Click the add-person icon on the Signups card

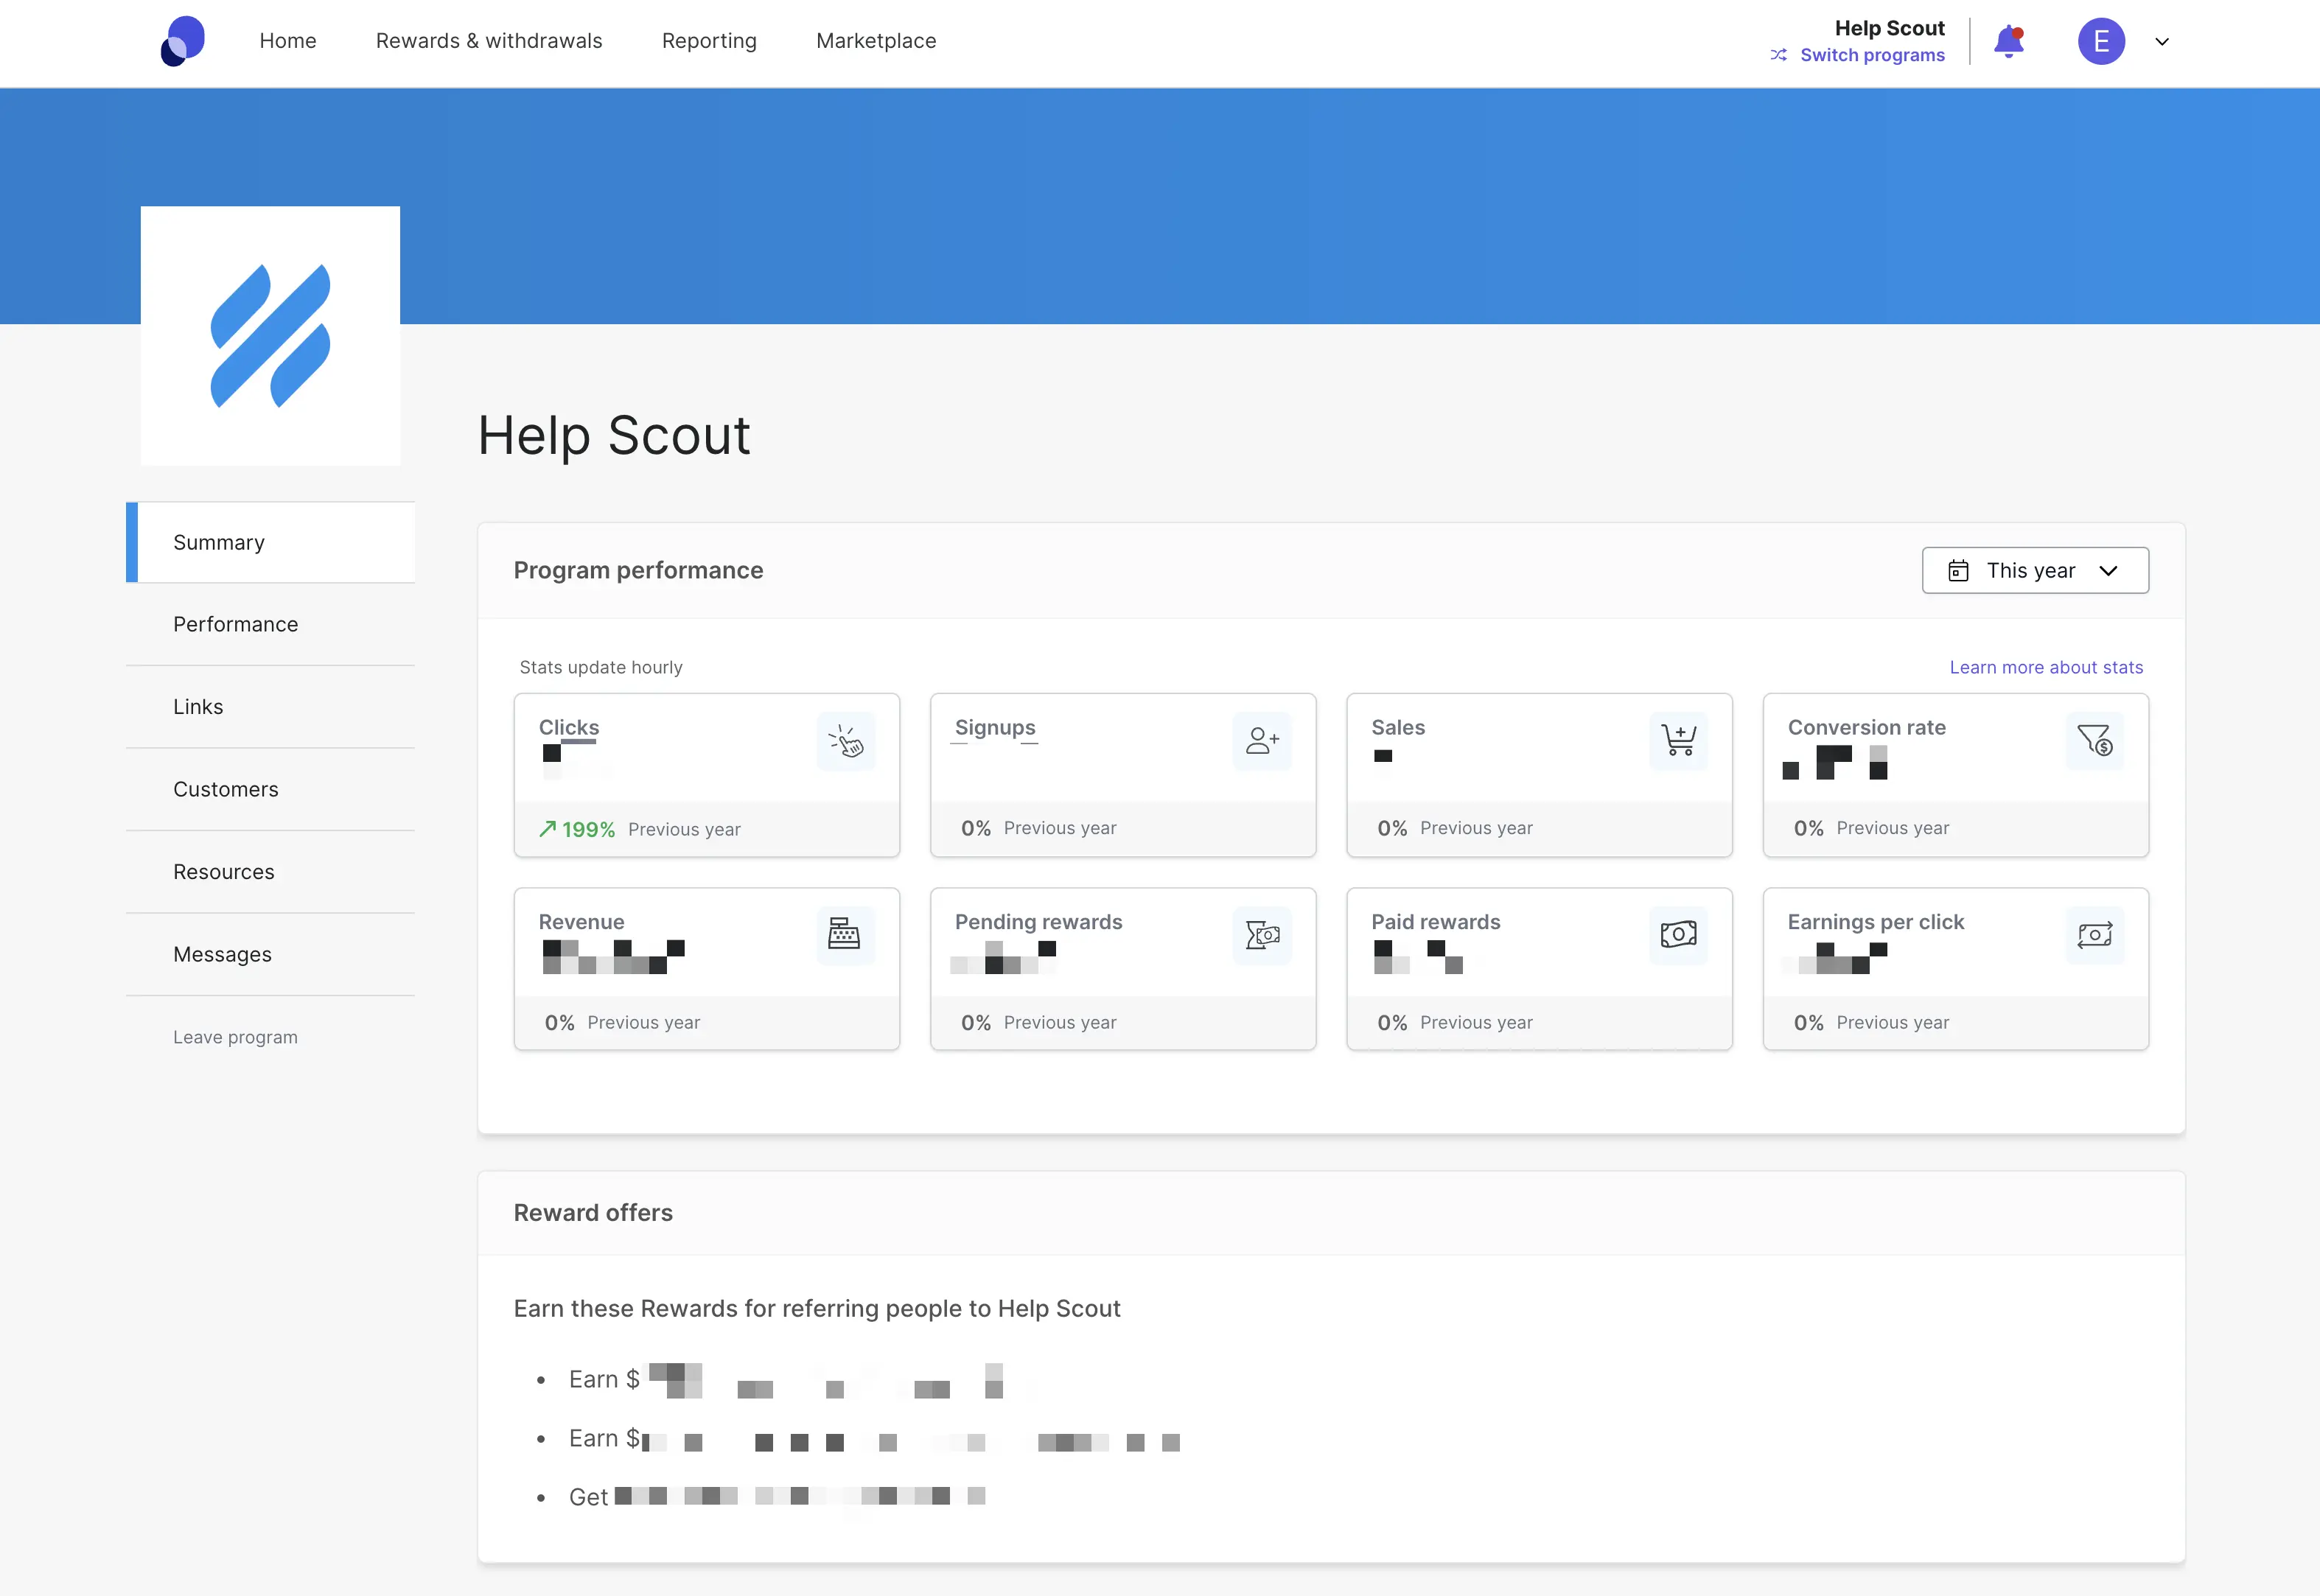(x=1262, y=741)
